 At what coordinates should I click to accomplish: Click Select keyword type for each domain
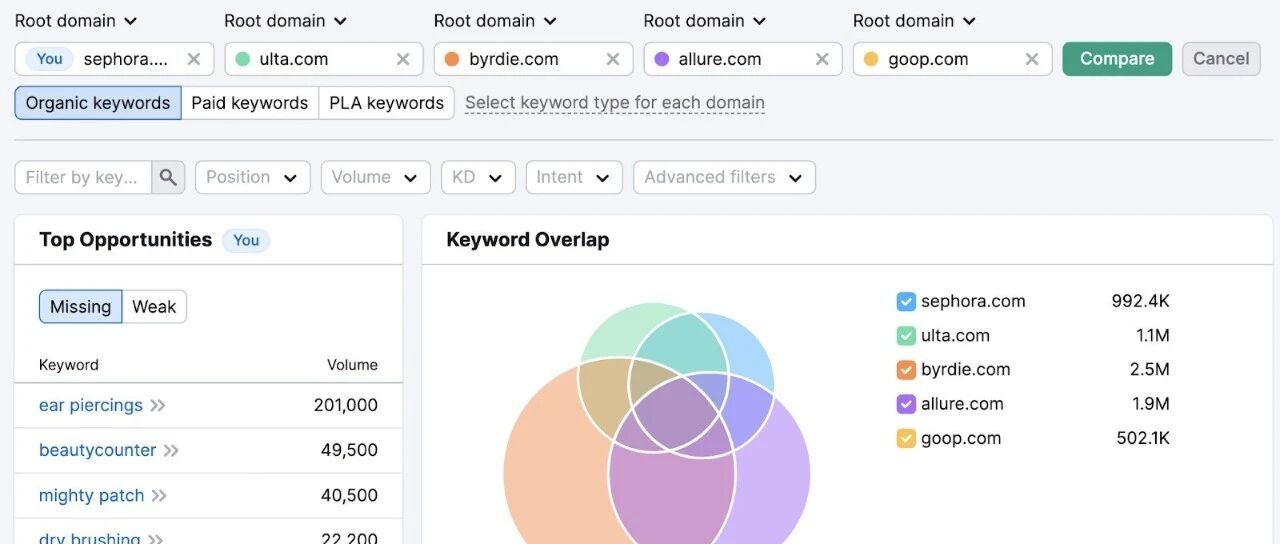click(615, 103)
